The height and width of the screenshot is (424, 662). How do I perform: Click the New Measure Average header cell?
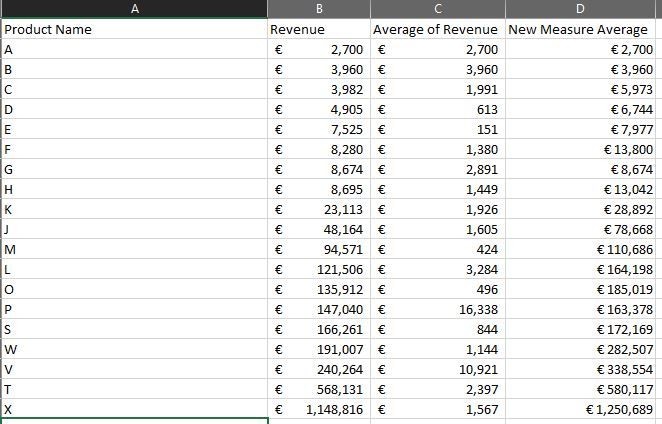pos(580,29)
